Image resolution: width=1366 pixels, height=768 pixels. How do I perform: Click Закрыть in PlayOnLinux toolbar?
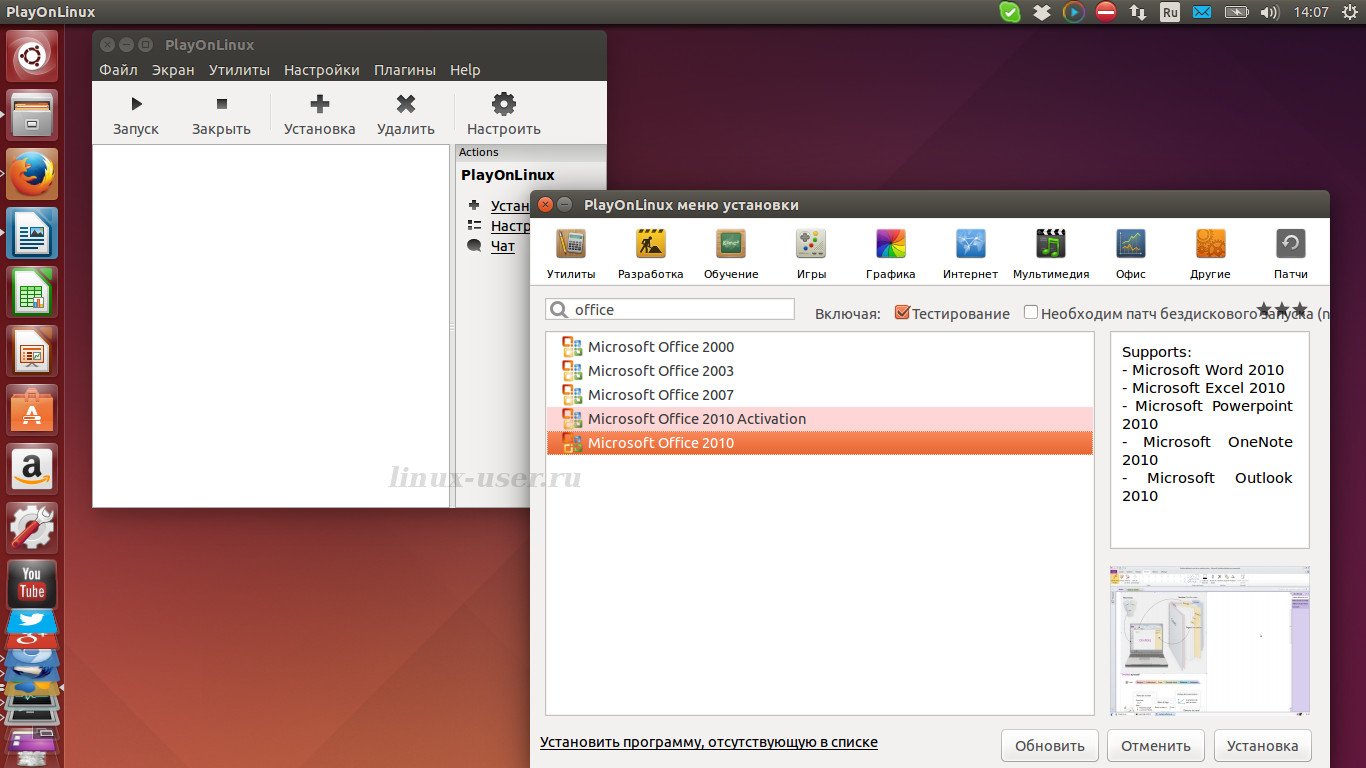(x=221, y=115)
